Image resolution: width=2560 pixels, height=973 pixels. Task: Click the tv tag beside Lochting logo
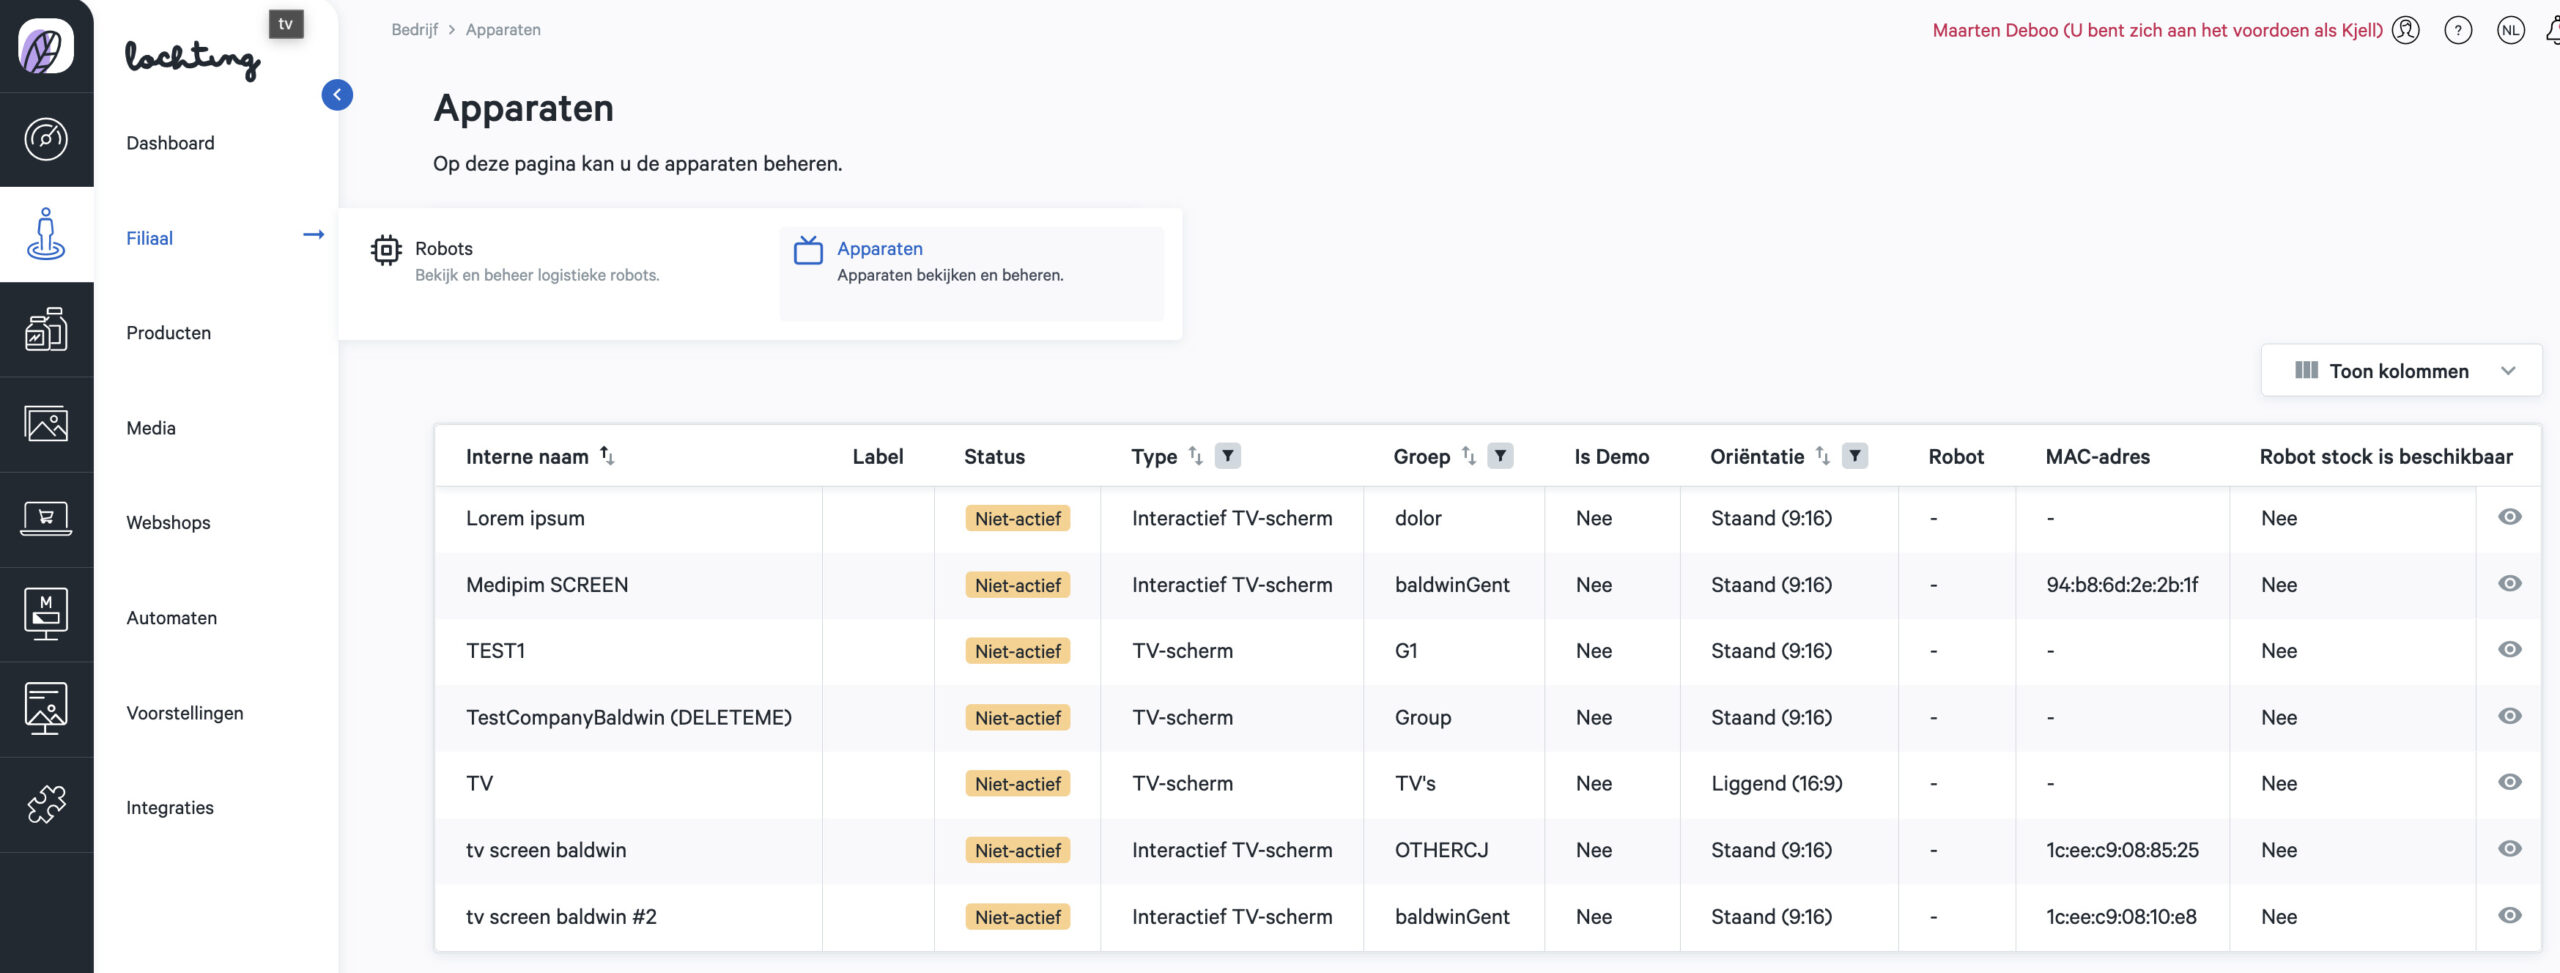click(x=286, y=24)
